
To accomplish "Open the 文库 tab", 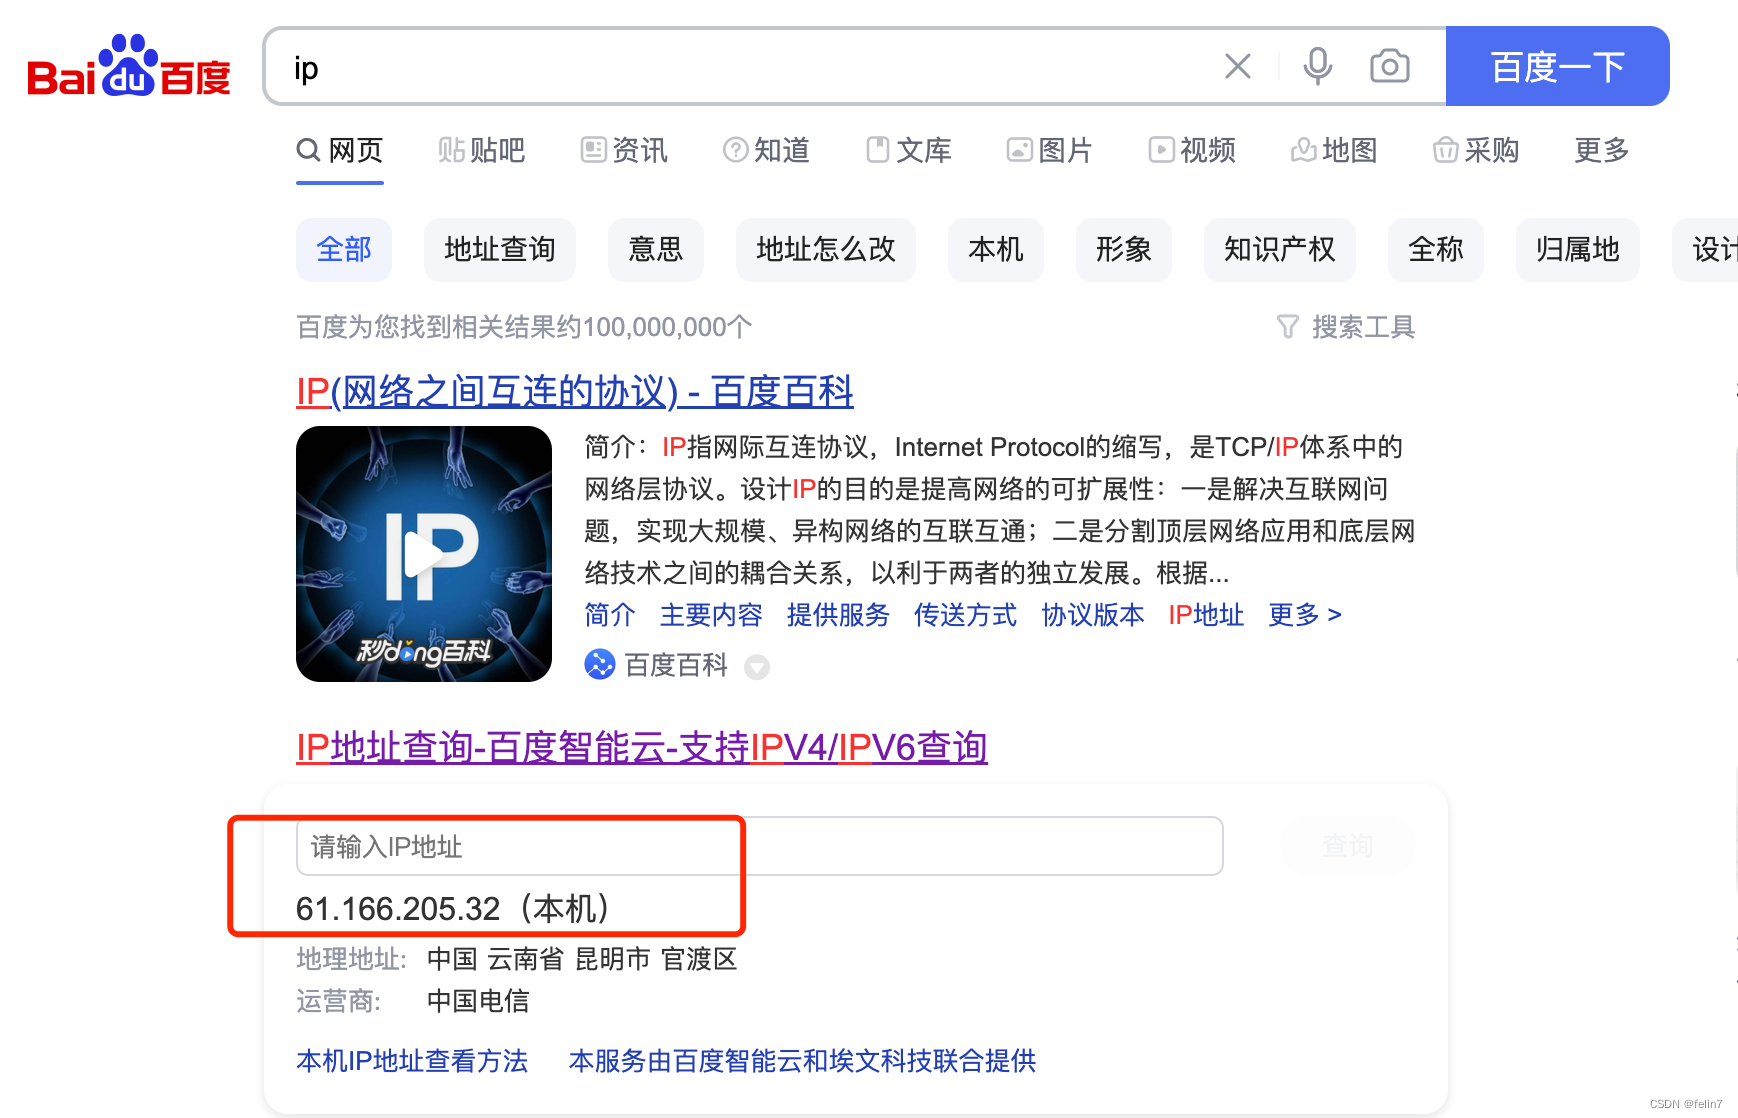I will point(908,151).
